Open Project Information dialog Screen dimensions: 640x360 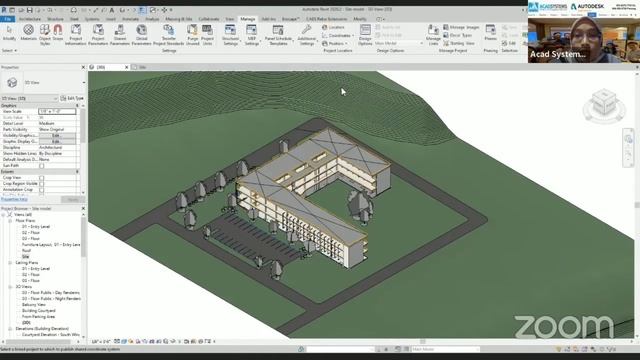(x=76, y=34)
